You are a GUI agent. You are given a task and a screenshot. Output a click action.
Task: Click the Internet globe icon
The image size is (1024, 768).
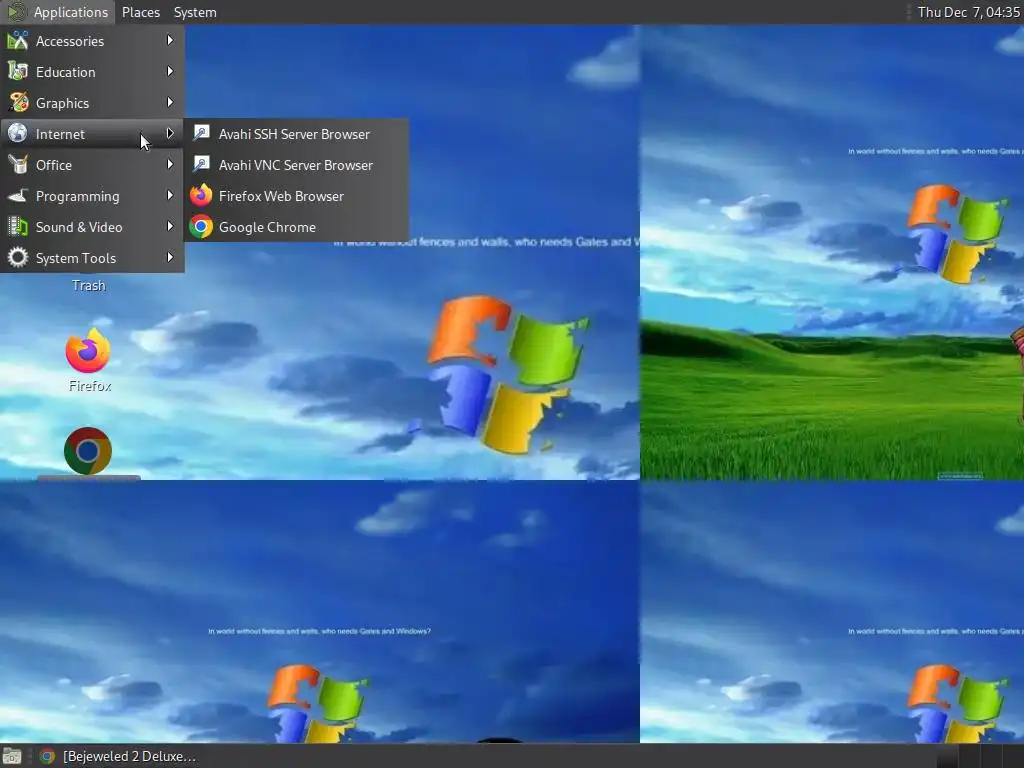click(x=18, y=133)
